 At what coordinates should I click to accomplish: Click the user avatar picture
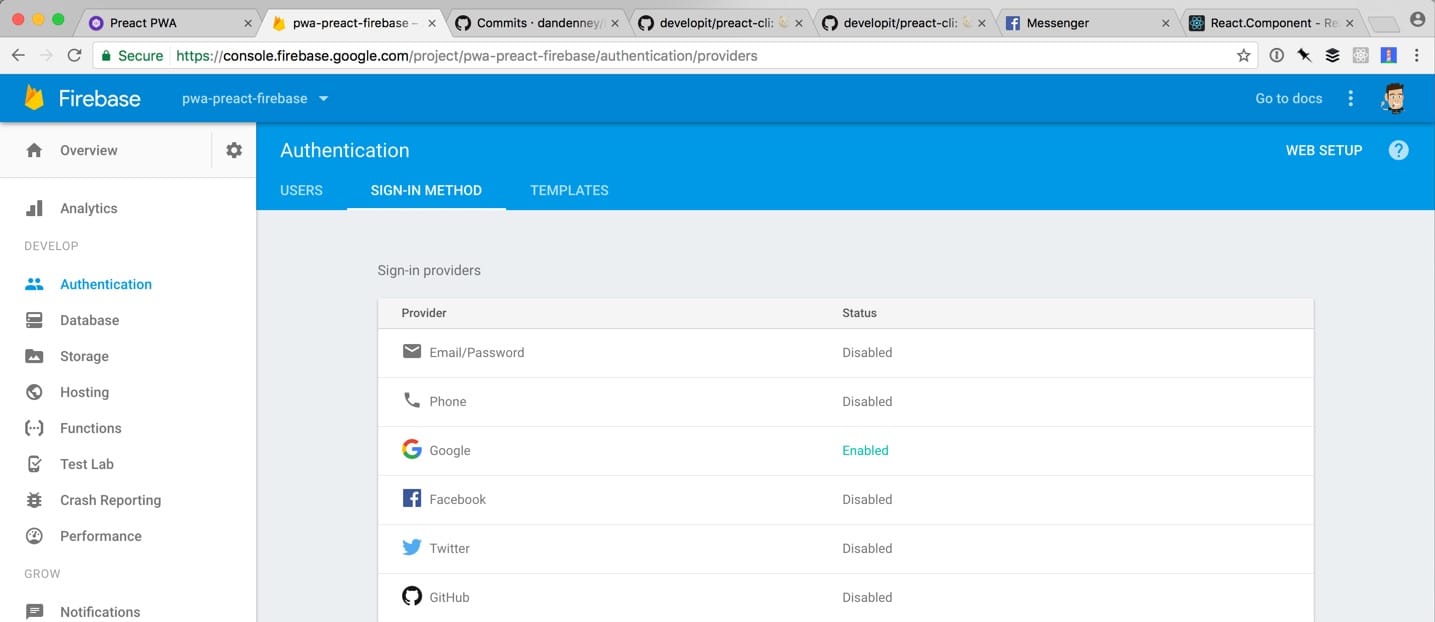pos(1395,98)
